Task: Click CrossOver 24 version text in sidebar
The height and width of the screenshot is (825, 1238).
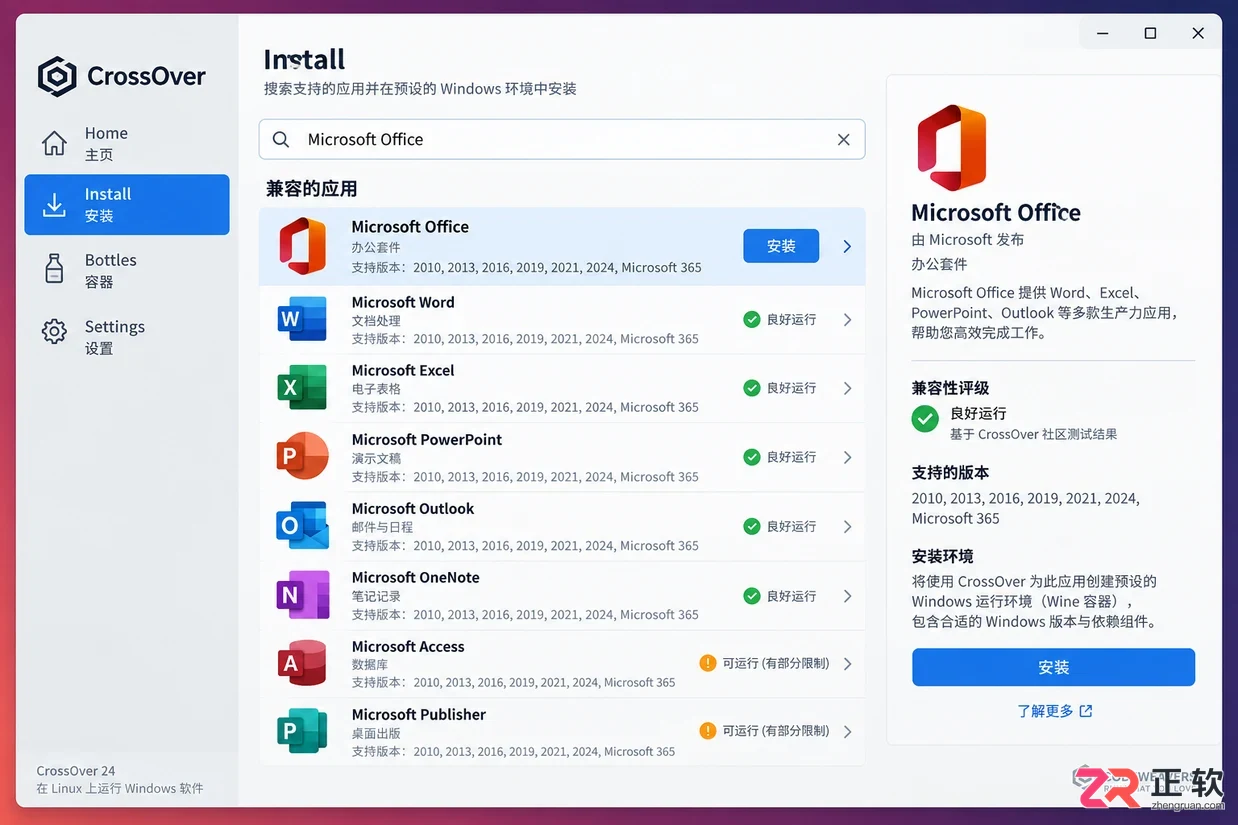Action: coord(76,771)
